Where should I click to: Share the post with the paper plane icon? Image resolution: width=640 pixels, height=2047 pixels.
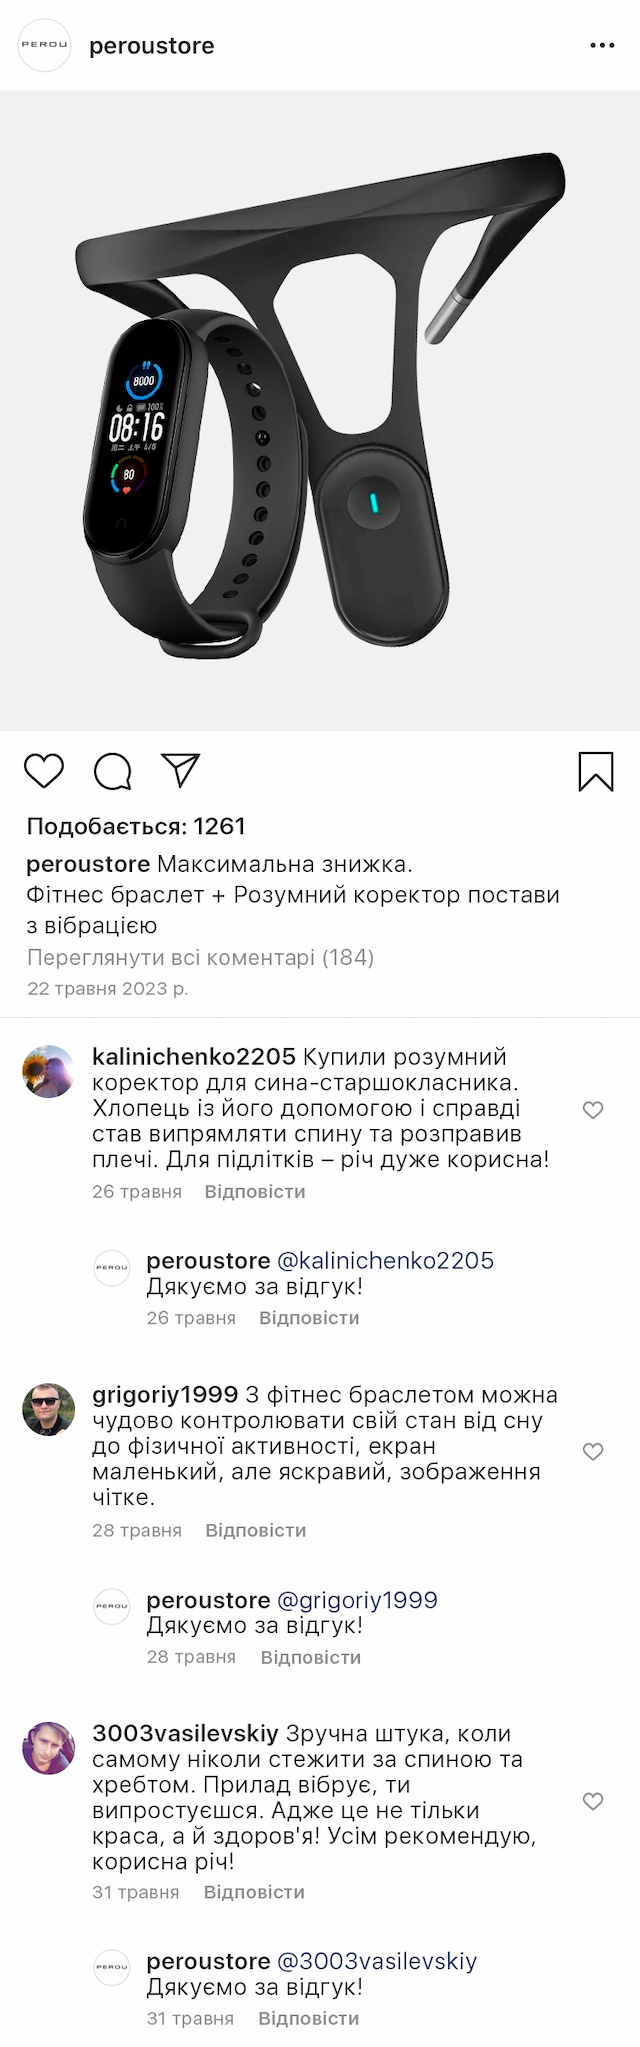[181, 770]
